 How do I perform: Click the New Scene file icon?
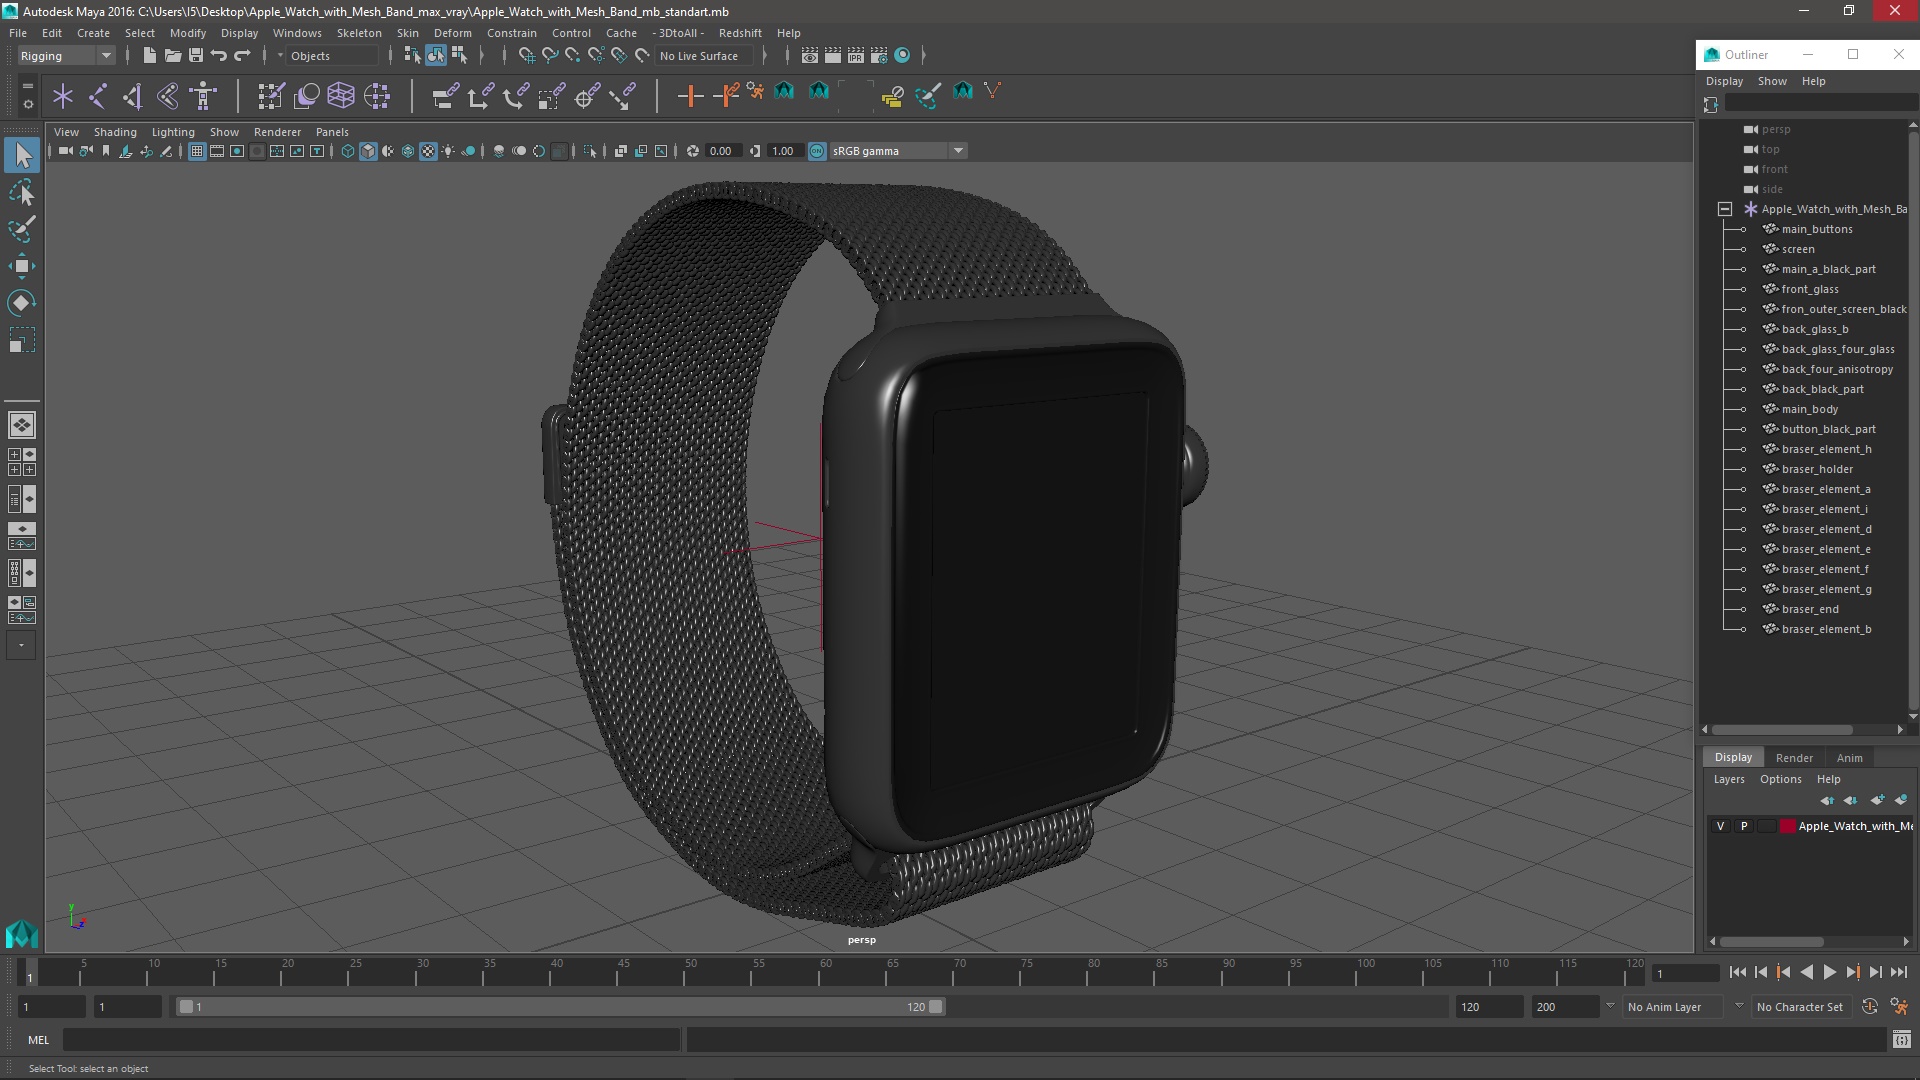point(149,56)
